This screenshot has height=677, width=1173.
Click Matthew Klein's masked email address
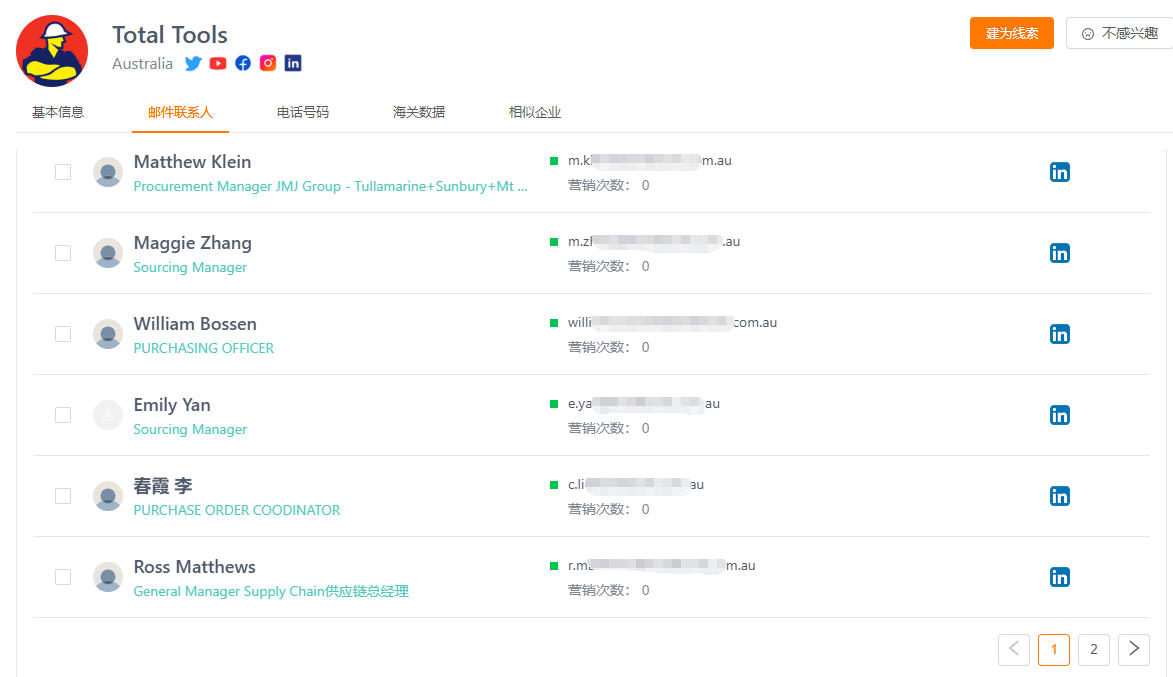point(649,161)
